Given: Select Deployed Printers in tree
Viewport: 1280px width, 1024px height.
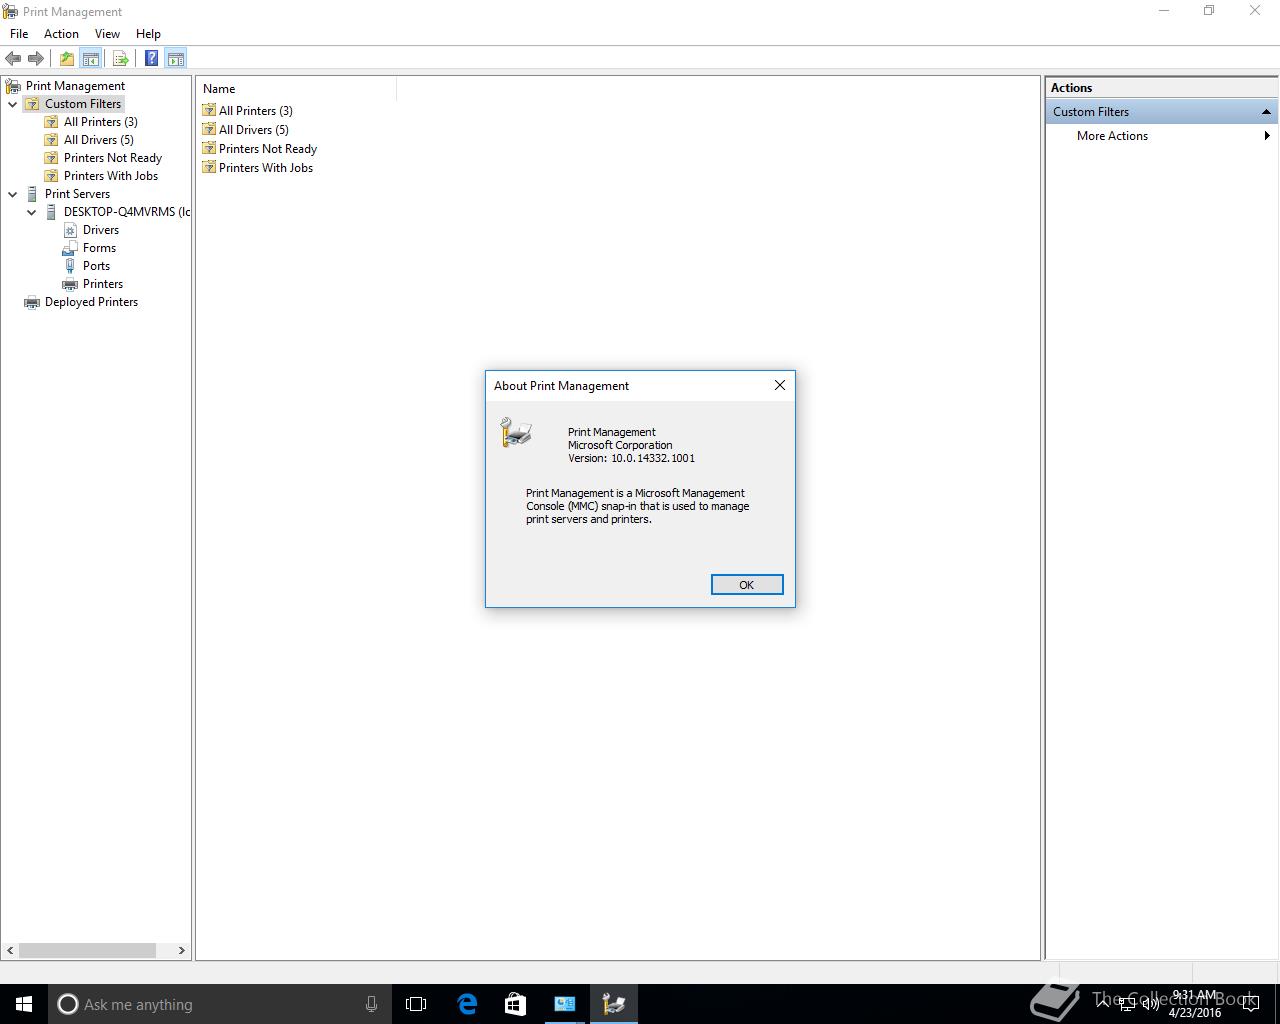Looking at the screenshot, I should pos(91,302).
